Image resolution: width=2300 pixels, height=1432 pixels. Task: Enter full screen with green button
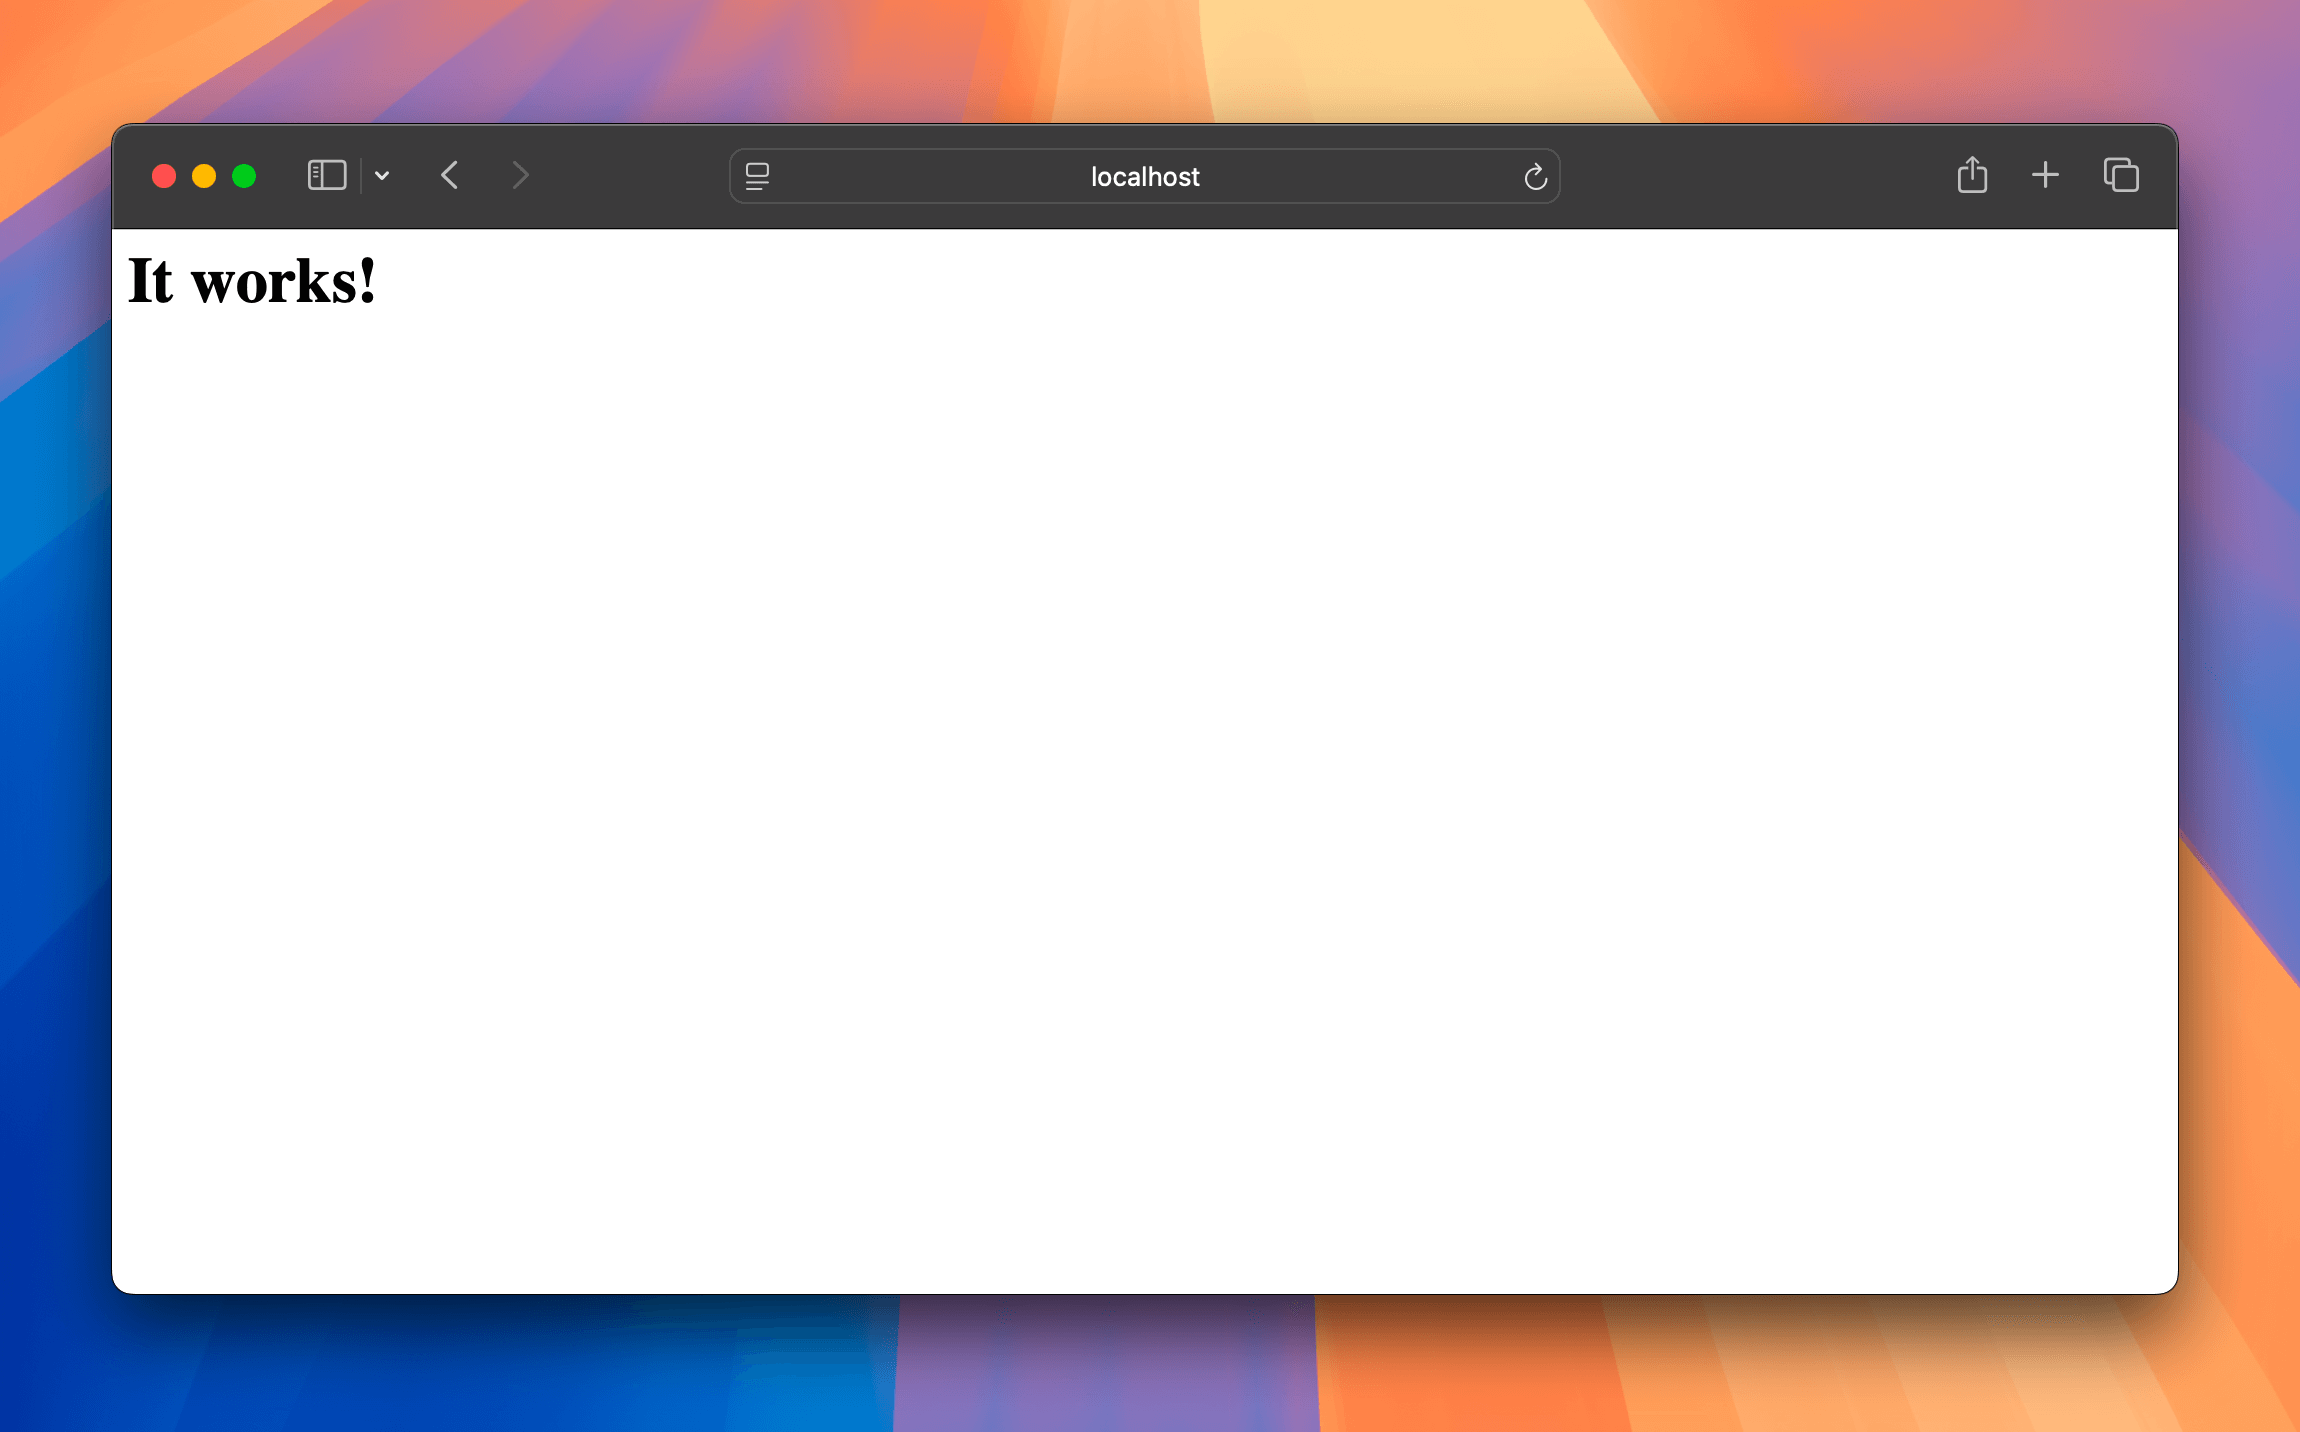pyautogui.click(x=244, y=177)
